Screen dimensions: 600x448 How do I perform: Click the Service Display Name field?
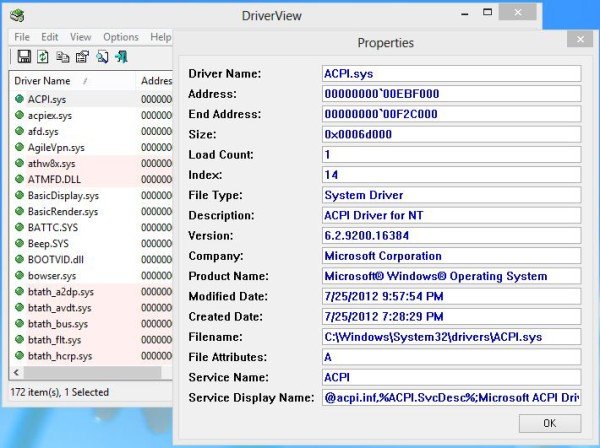click(450, 398)
